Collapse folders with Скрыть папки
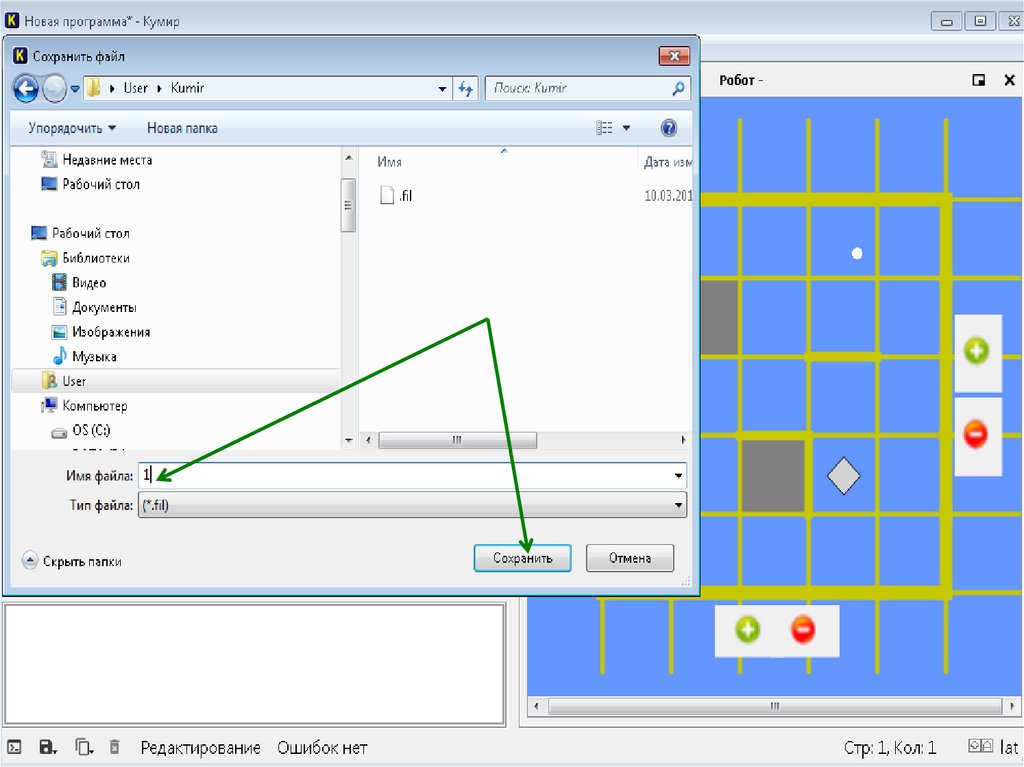1024x767 pixels. click(x=72, y=561)
